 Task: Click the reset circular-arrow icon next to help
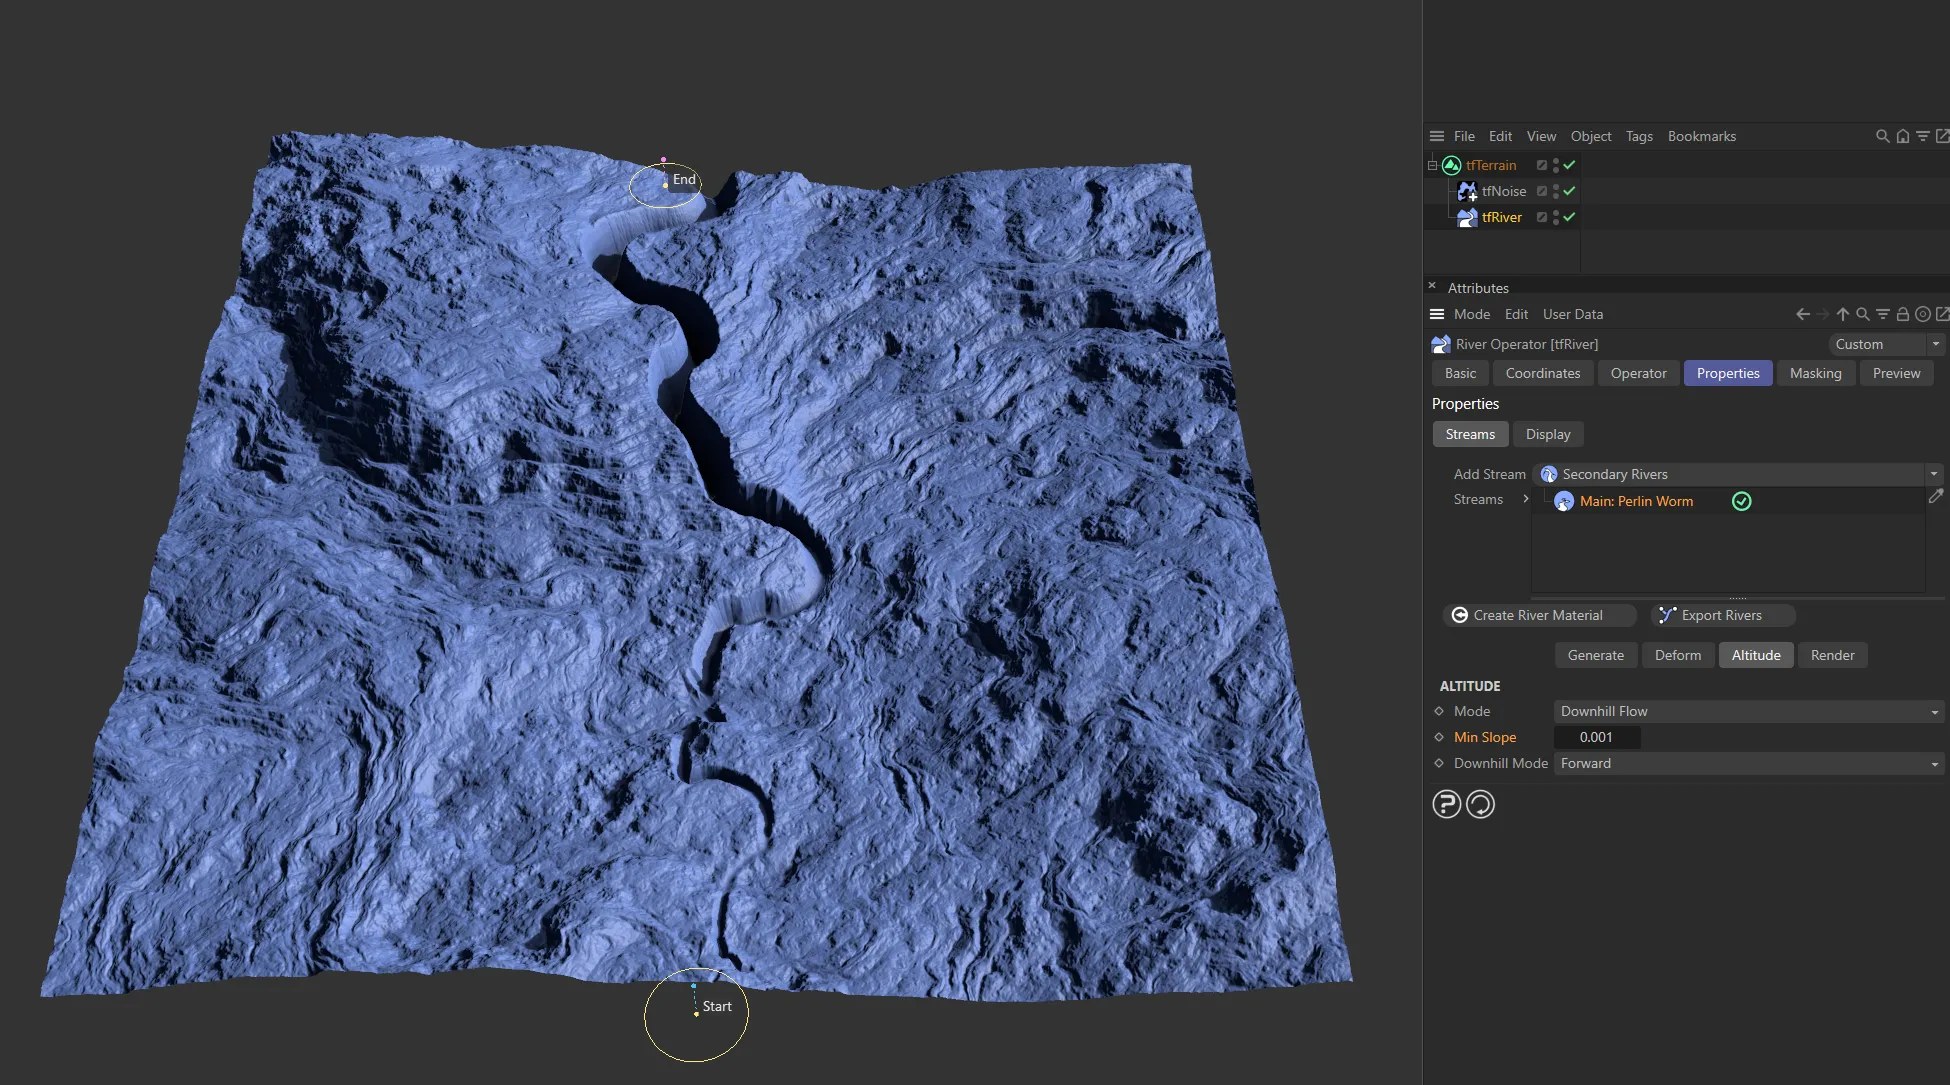pos(1481,803)
